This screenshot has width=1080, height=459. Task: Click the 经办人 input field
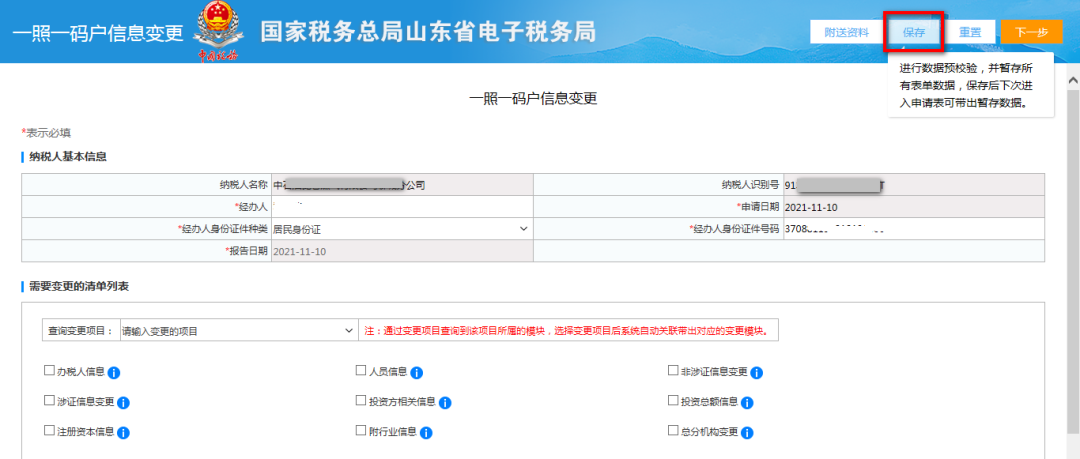click(401, 207)
